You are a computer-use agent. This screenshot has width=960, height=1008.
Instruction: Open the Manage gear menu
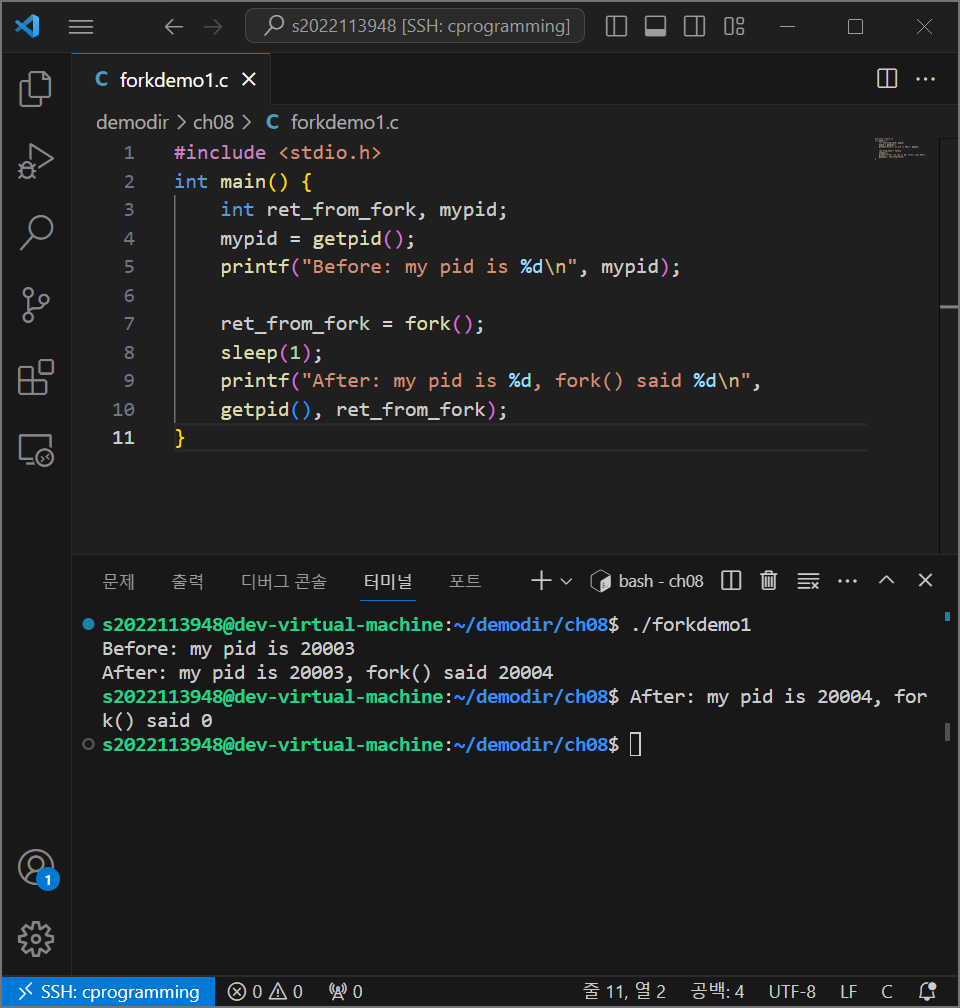click(x=35, y=939)
